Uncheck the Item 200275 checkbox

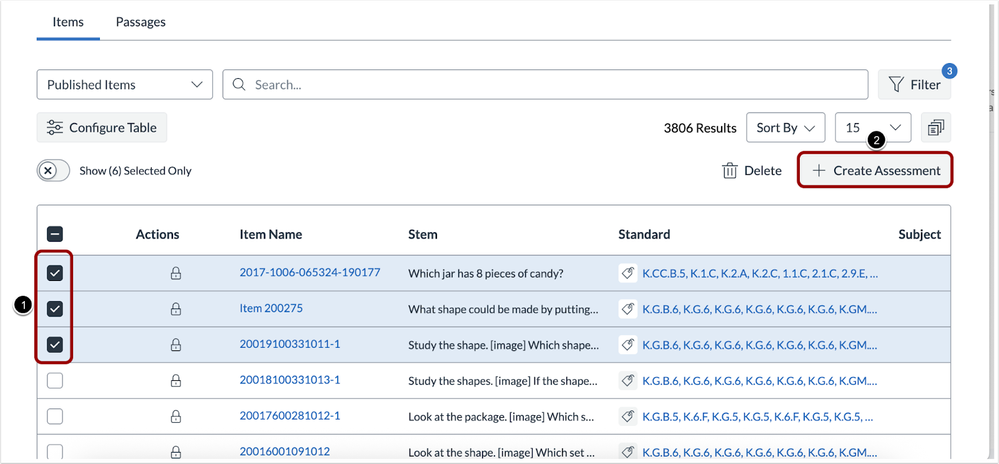55,309
